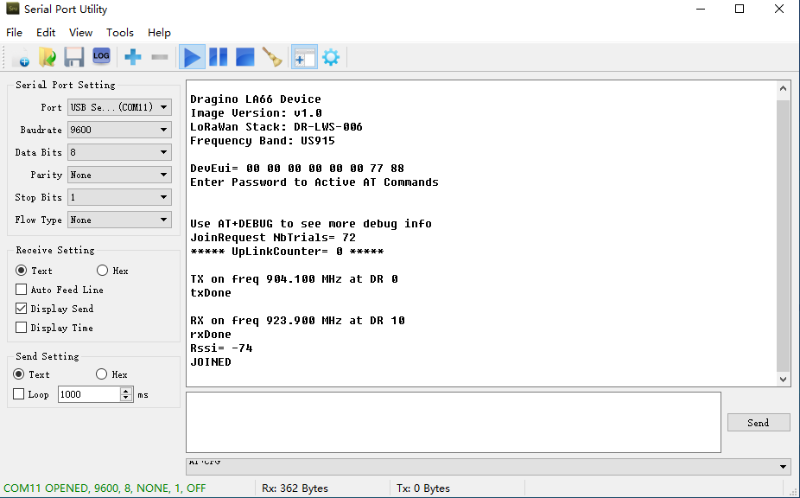Click the pause toolbar icon

(x=218, y=57)
